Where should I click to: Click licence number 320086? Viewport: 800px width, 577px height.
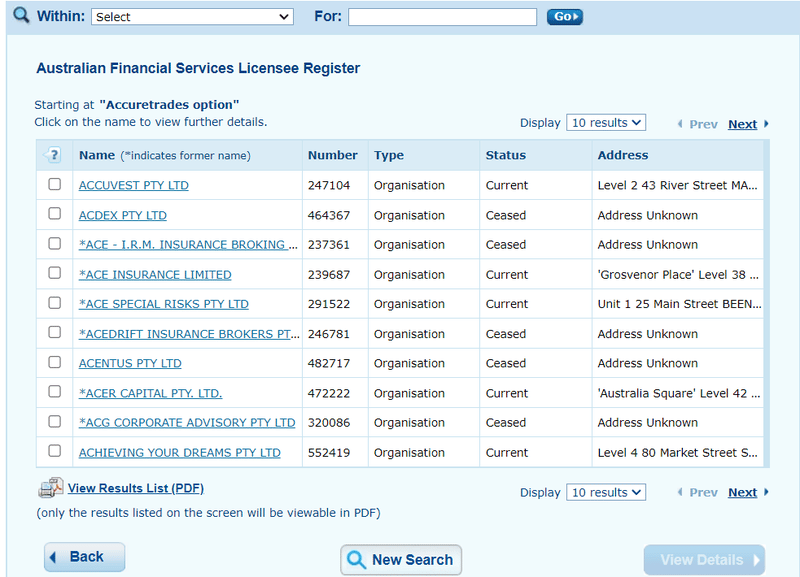pos(329,423)
